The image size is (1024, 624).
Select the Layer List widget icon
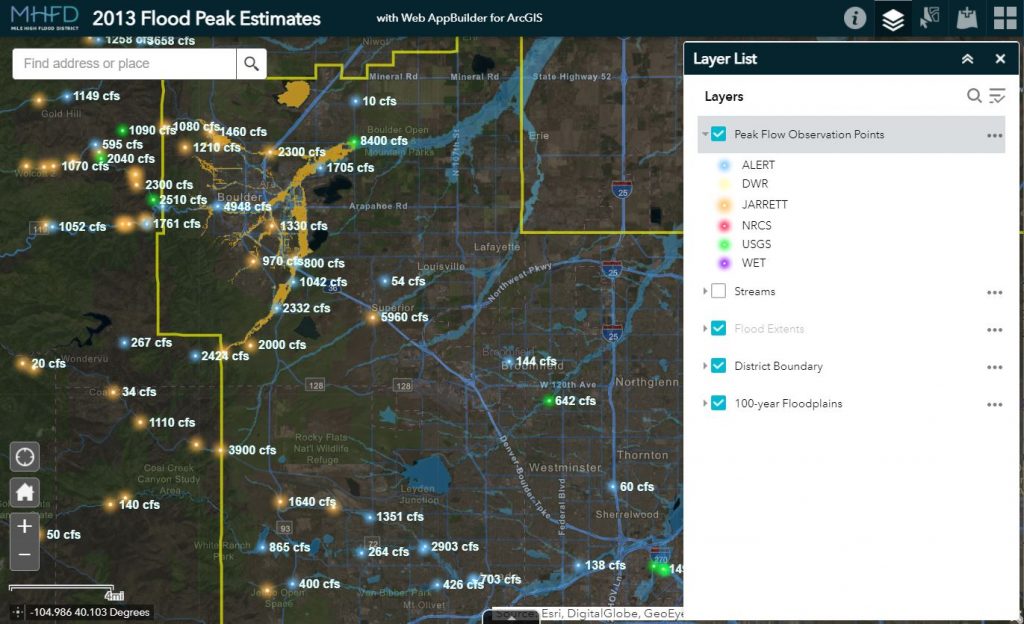point(894,17)
